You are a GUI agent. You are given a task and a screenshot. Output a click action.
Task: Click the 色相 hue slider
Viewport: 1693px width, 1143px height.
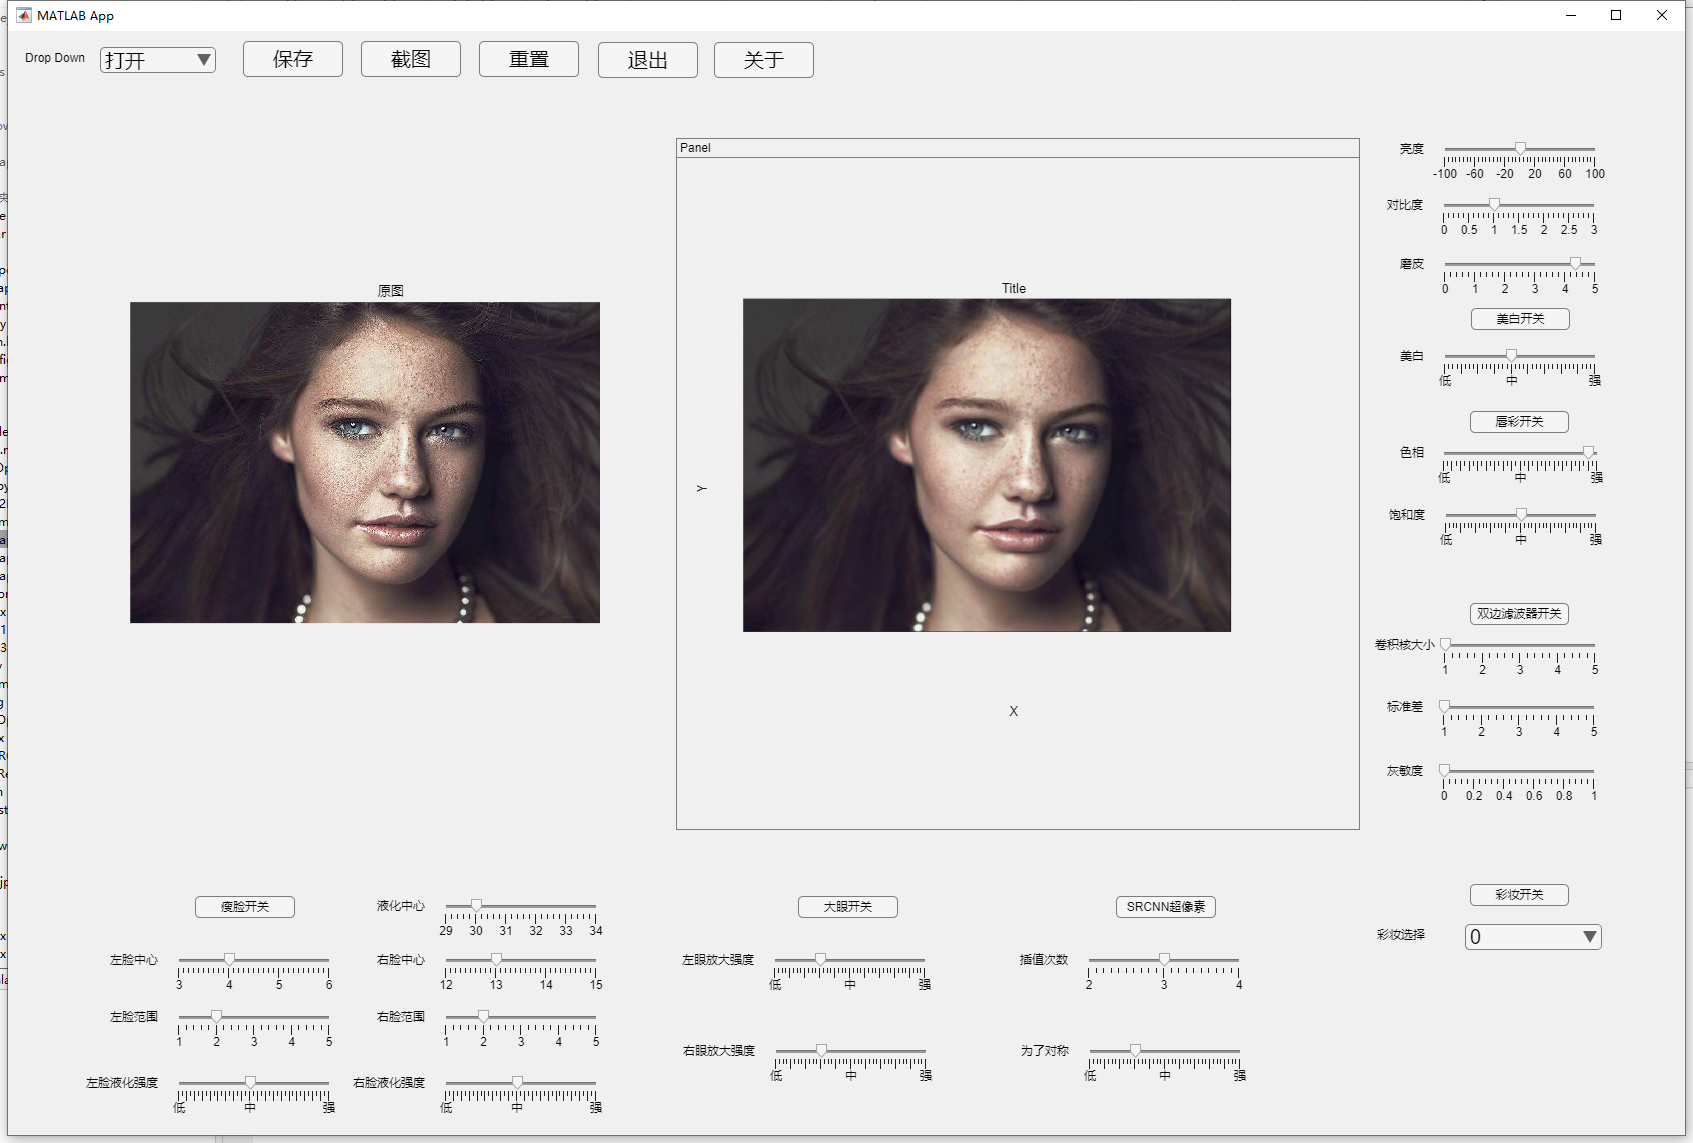[1520, 452]
